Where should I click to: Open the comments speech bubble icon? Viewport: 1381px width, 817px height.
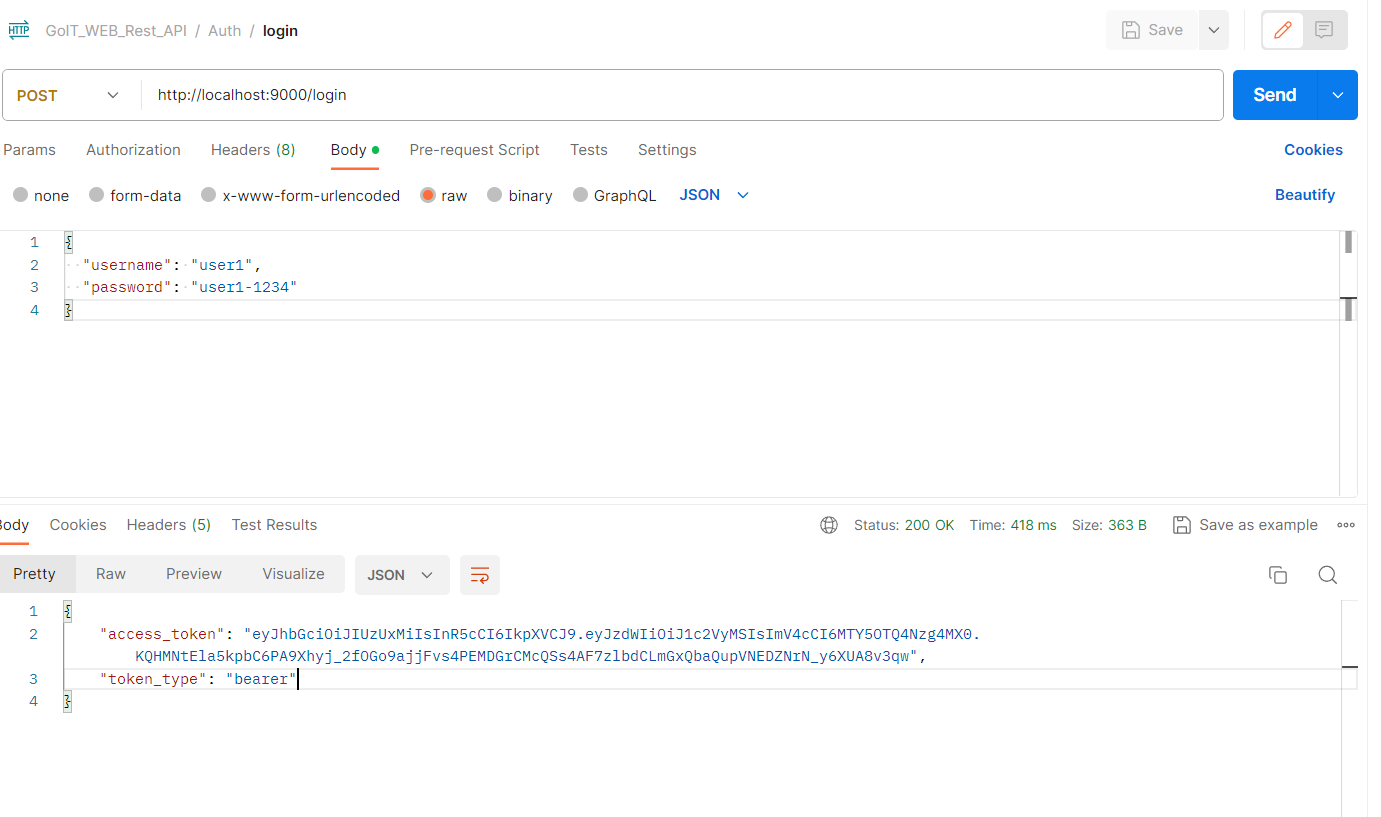pyautogui.click(x=1324, y=30)
